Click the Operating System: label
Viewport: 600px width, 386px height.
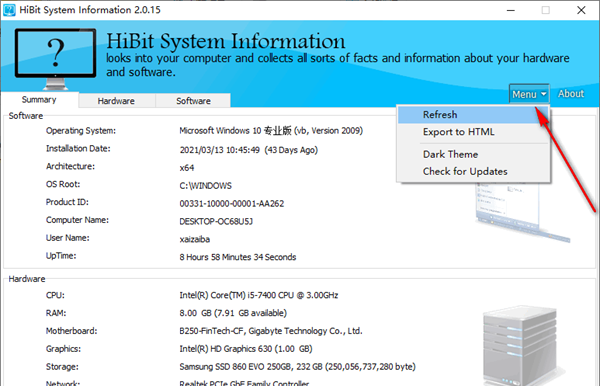pos(81,131)
